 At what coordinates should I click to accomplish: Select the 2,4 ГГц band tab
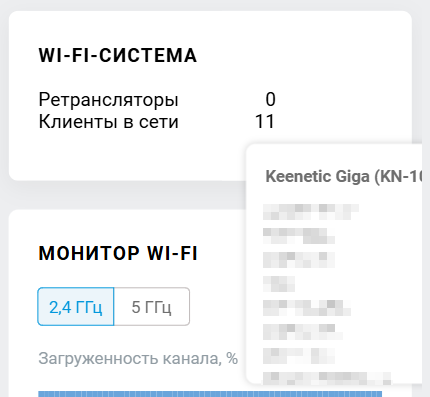point(76,307)
